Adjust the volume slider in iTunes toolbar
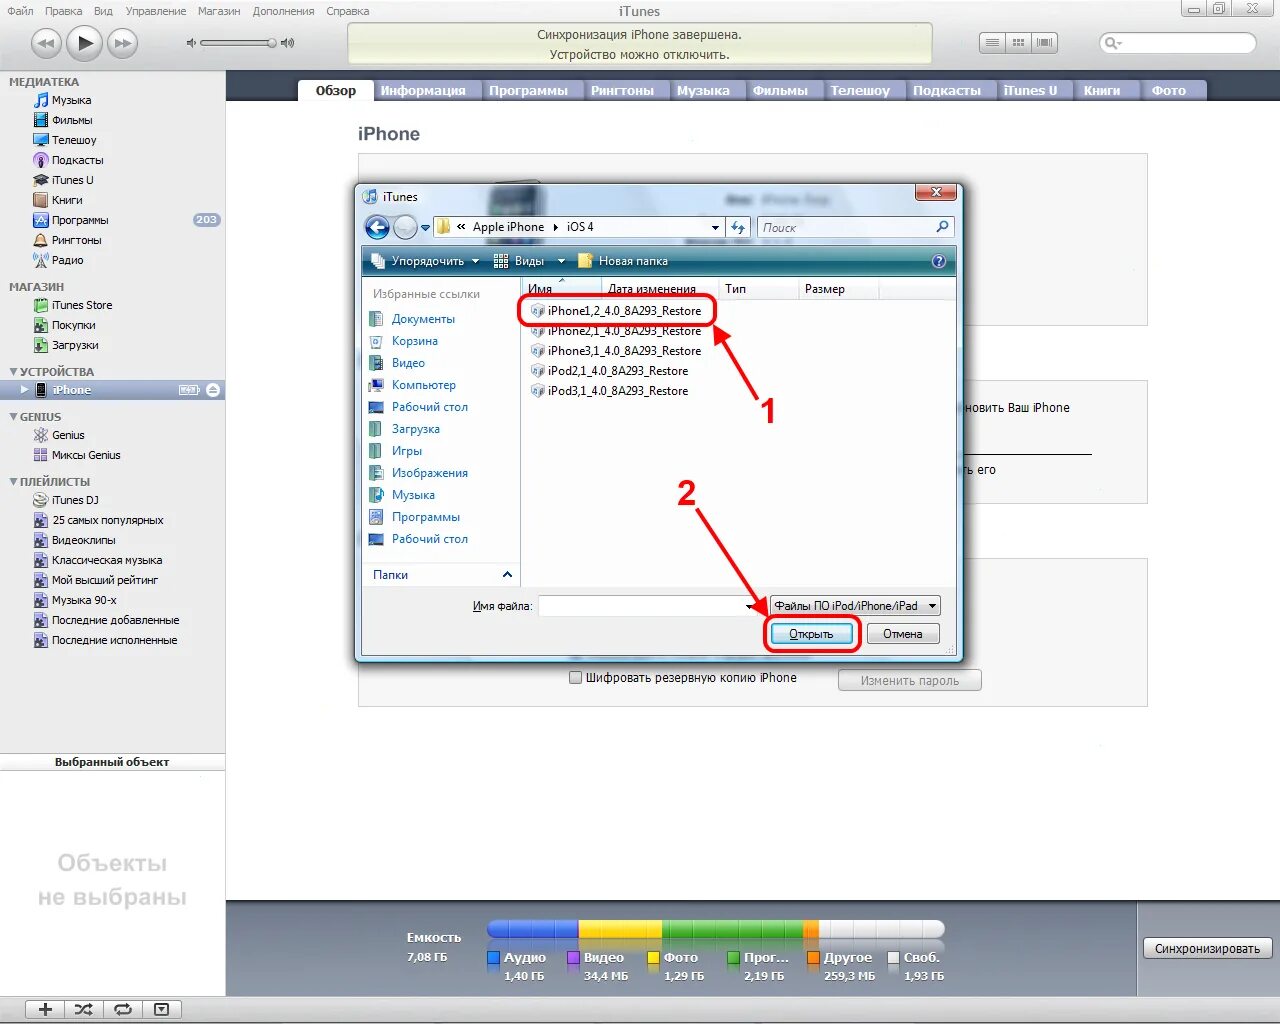Viewport: 1280px width, 1024px height. 239,43
